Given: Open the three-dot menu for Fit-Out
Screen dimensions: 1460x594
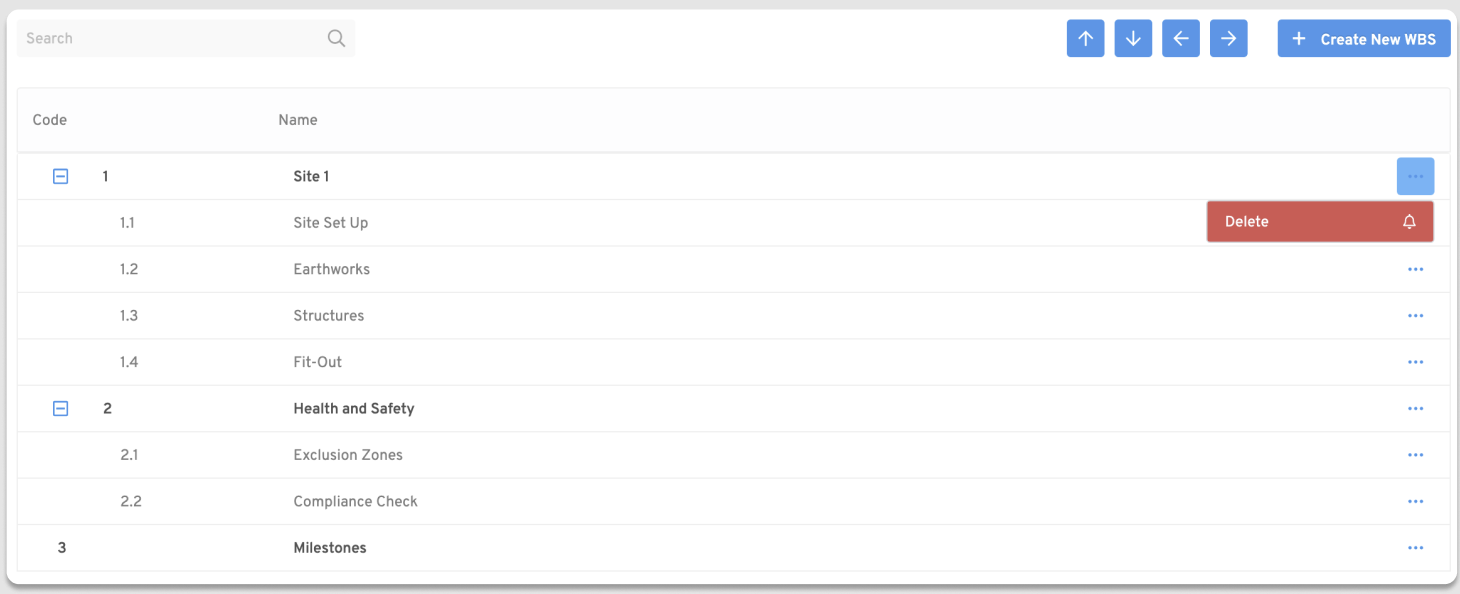Looking at the screenshot, I should (1415, 362).
